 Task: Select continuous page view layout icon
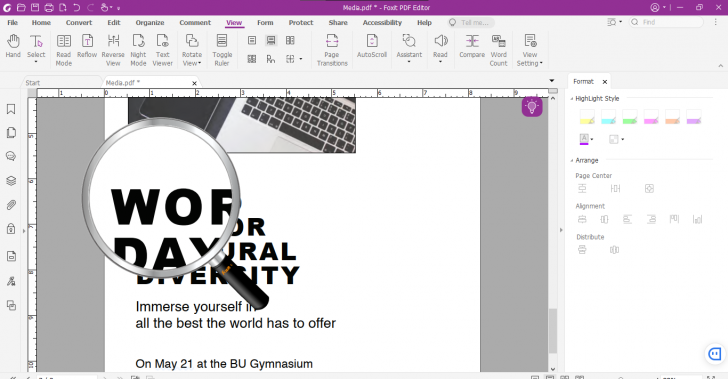271,41
